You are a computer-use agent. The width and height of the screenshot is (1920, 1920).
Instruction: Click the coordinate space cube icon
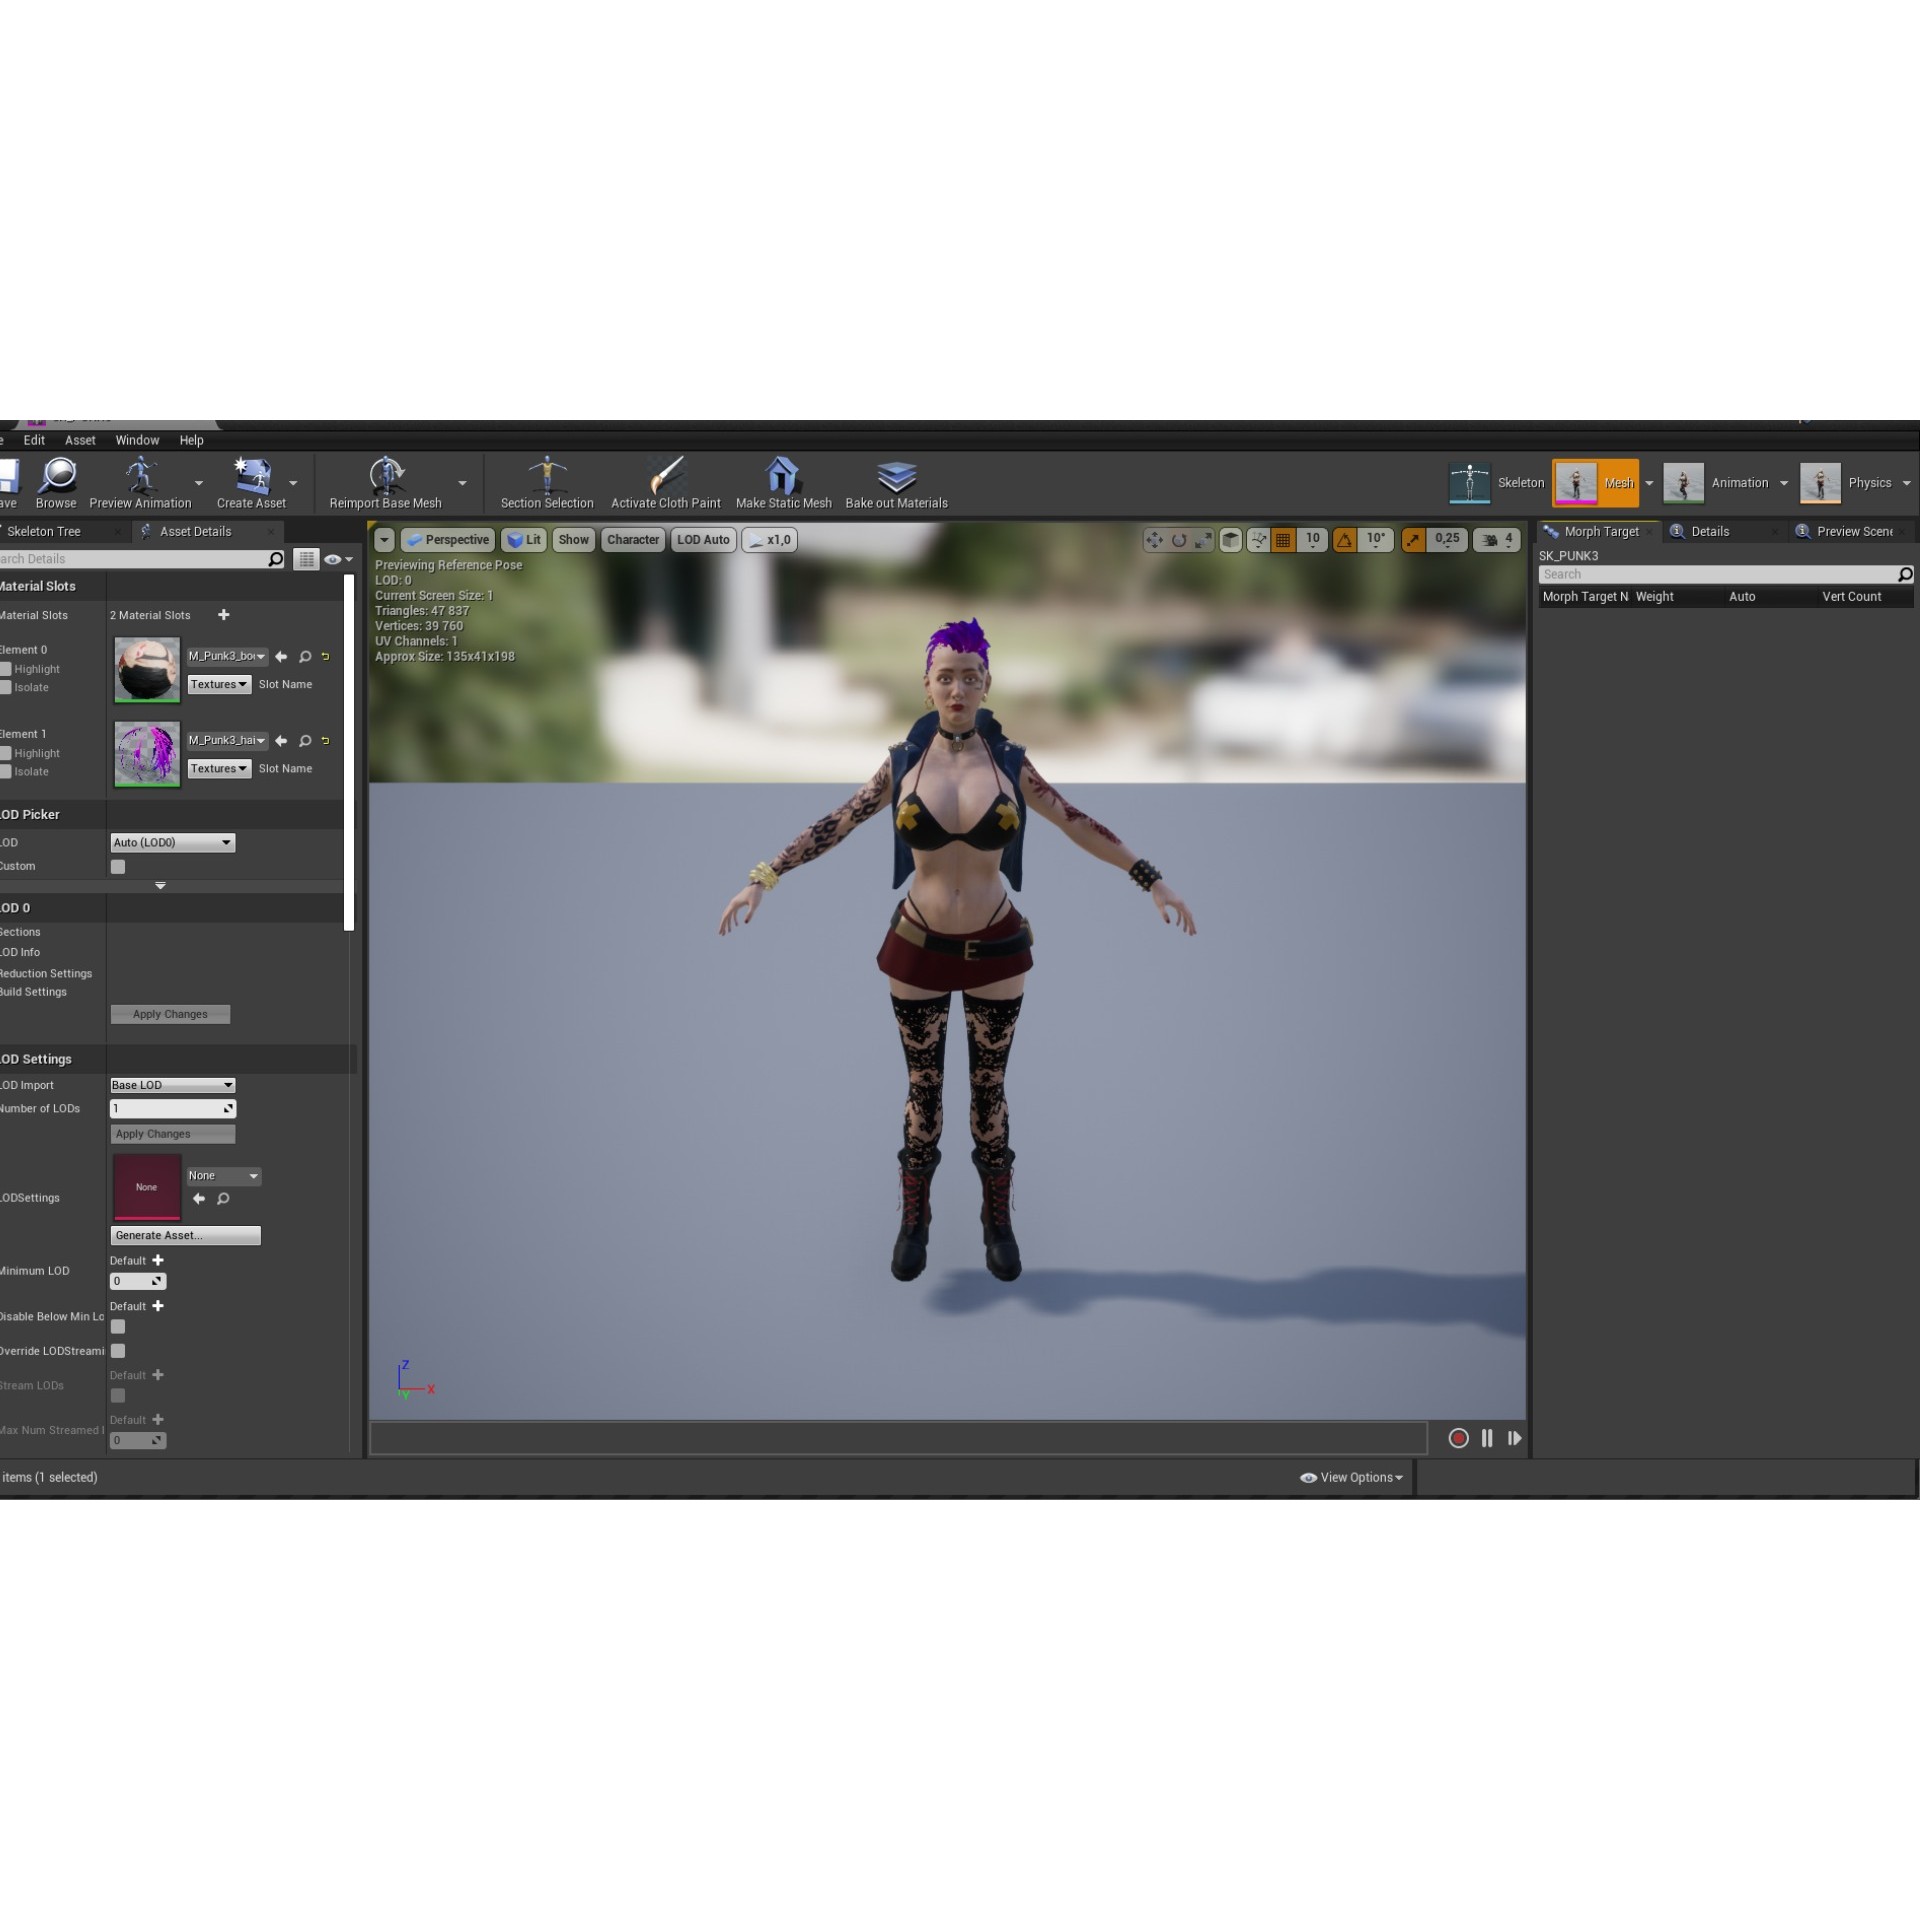pyautogui.click(x=1231, y=540)
